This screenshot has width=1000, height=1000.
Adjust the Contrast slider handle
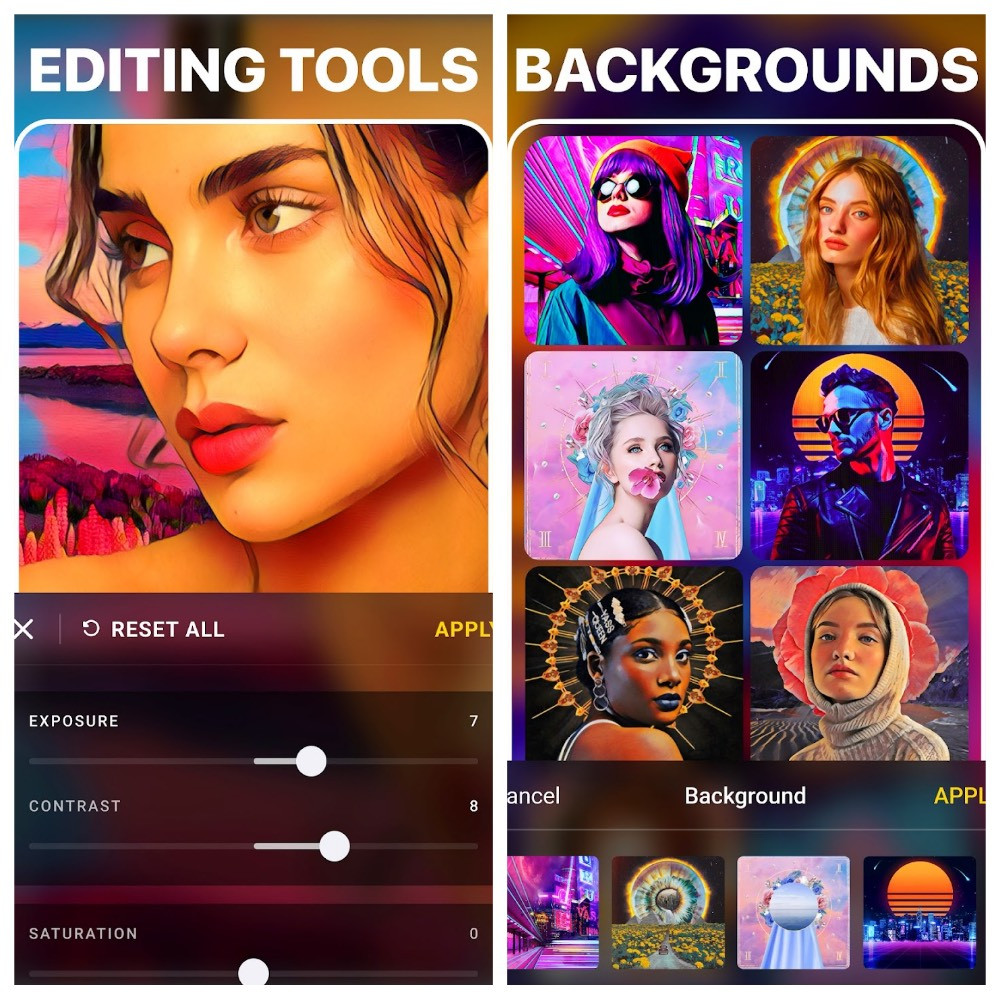pyautogui.click(x=334, y=846)
